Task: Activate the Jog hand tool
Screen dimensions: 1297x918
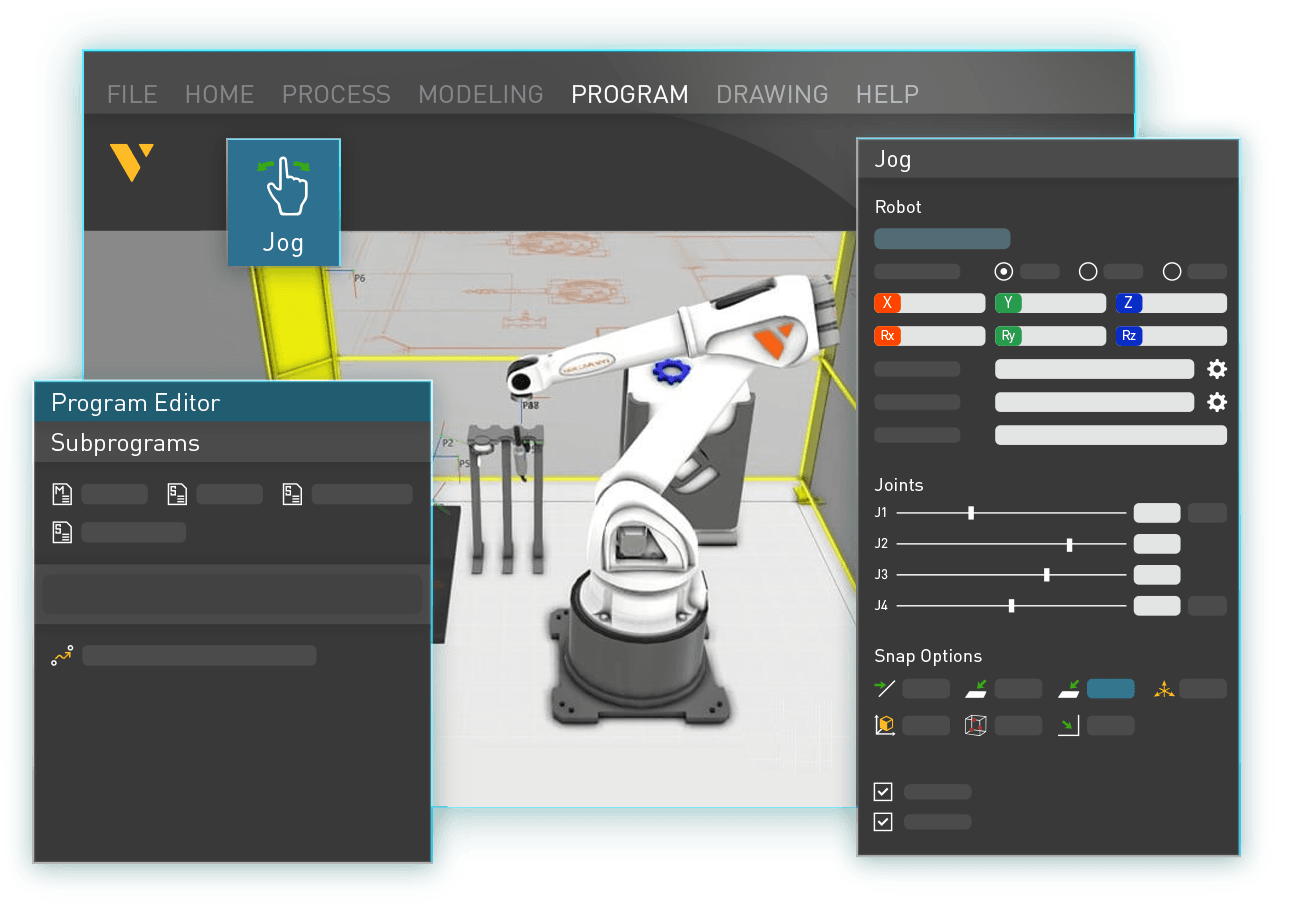Action: tap(284, 202)
